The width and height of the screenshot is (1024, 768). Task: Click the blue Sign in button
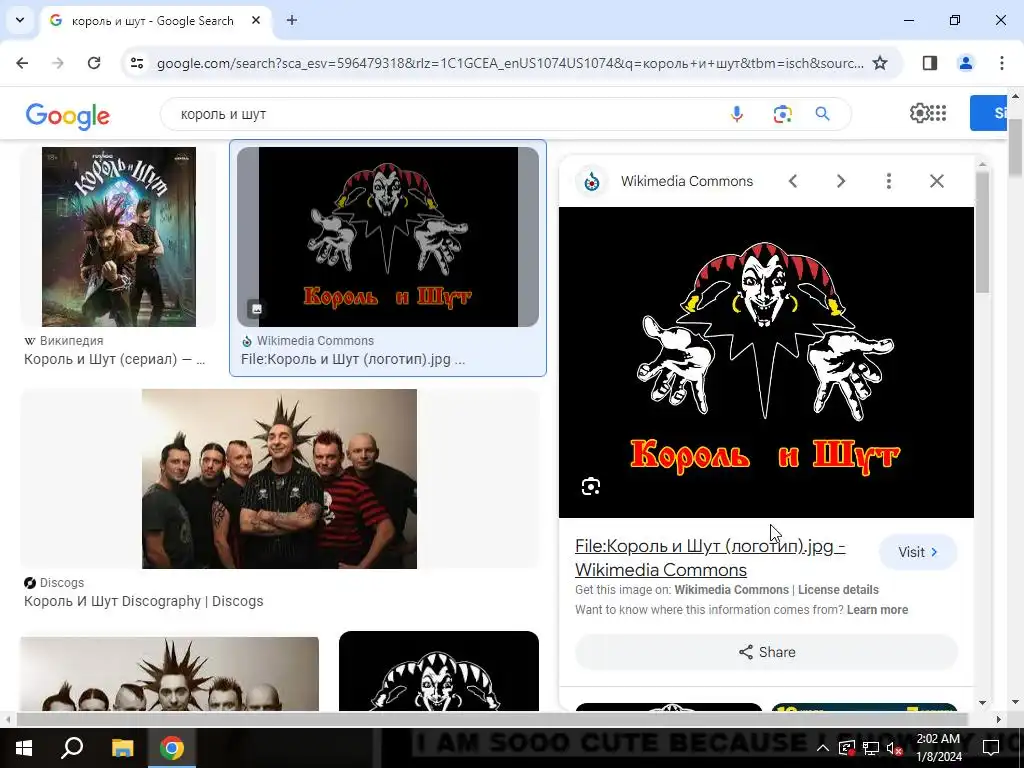point(988,113)
